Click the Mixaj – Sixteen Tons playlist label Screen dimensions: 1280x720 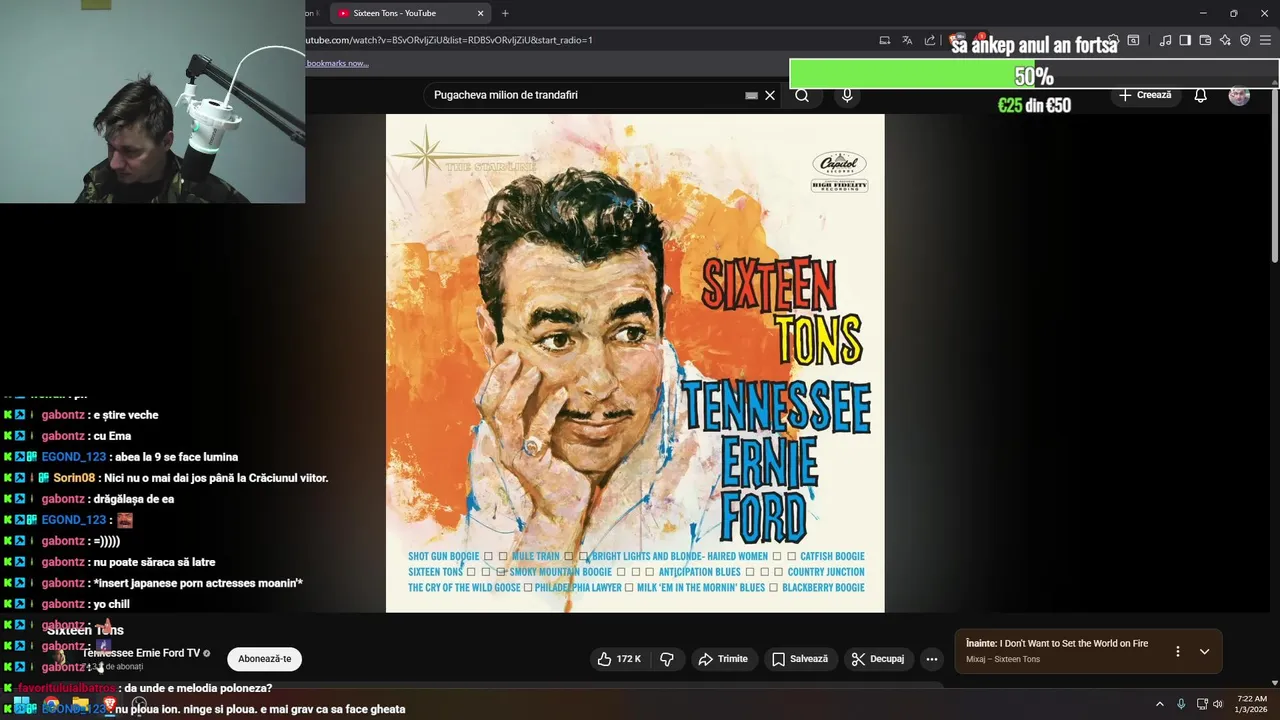coord(1003,659)
